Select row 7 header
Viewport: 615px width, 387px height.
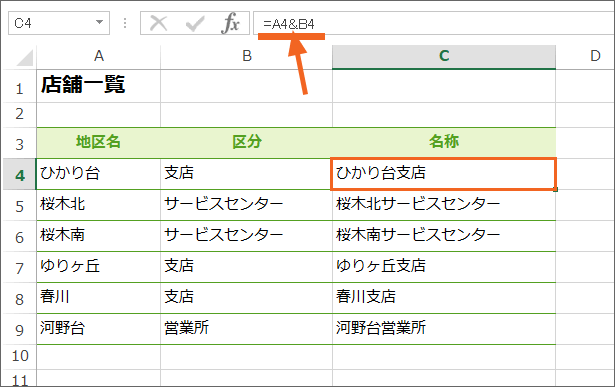coord(20,267)
